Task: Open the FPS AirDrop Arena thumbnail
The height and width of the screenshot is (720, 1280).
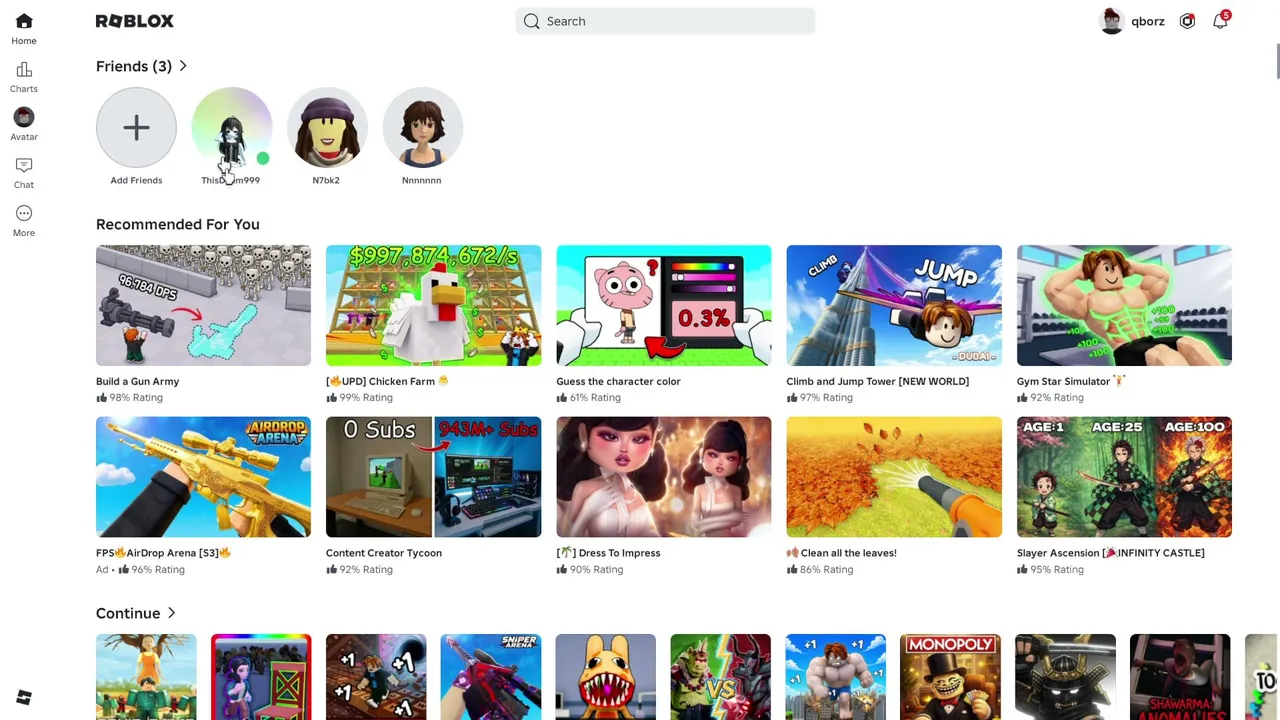Action: click(203, 477)
